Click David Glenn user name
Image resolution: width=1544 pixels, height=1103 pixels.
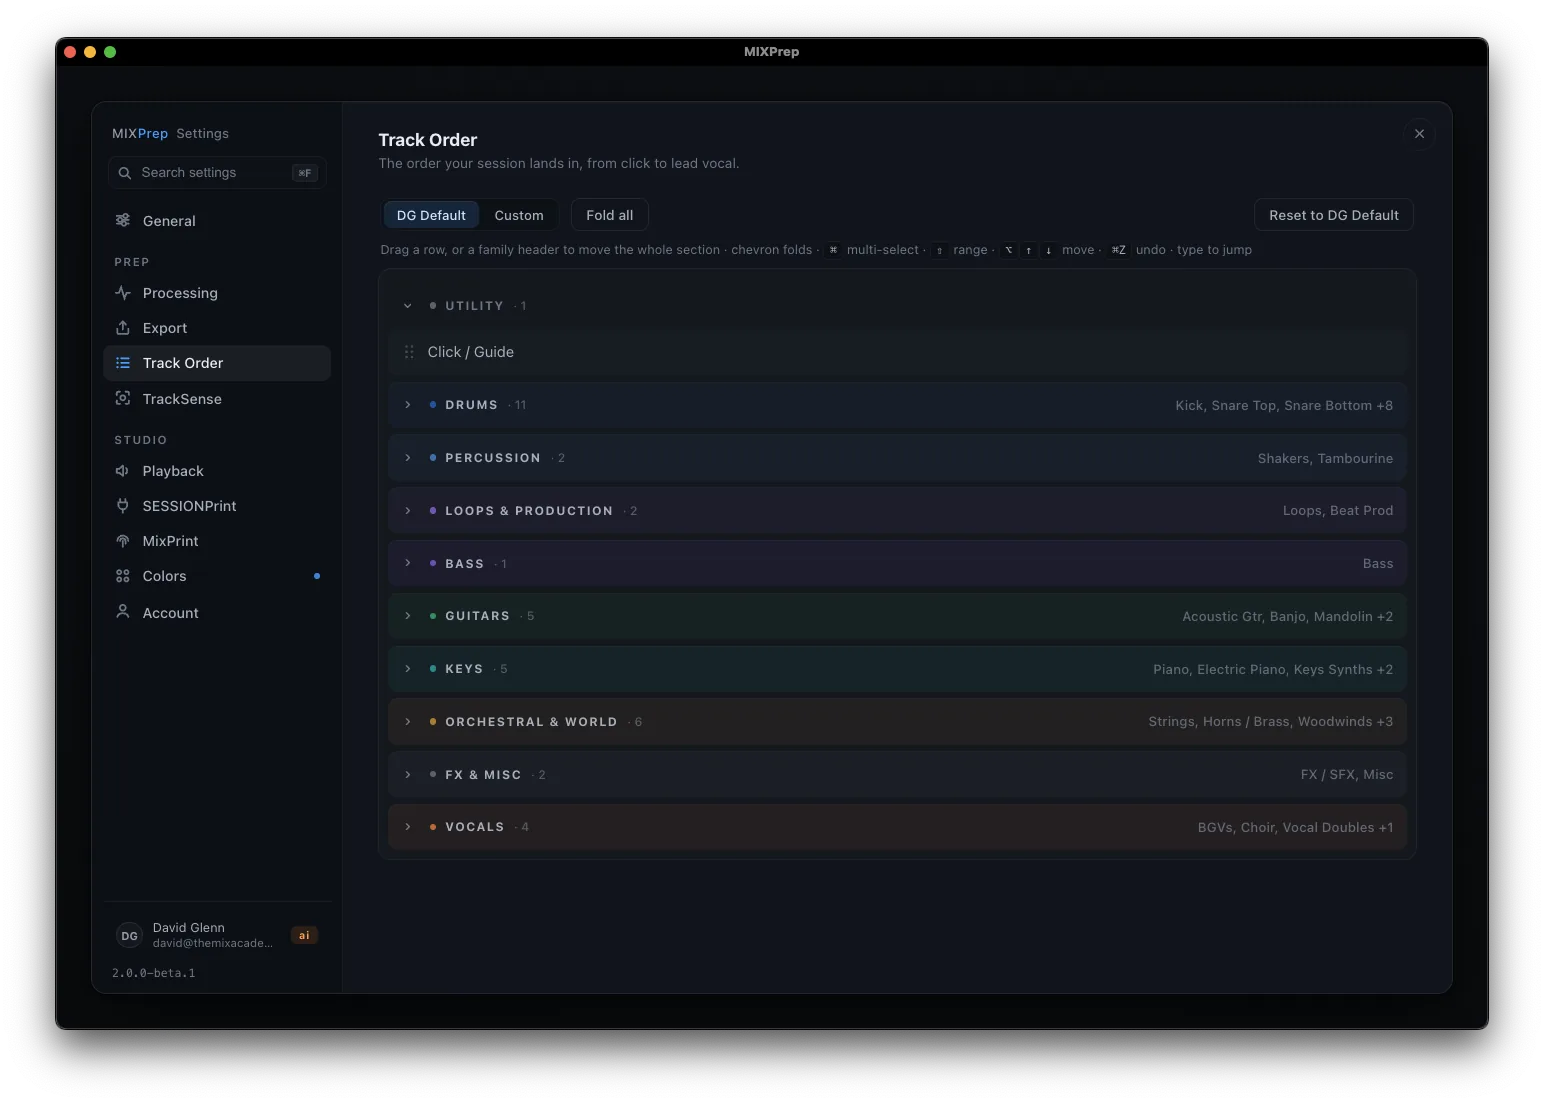(x=188, y=928)
